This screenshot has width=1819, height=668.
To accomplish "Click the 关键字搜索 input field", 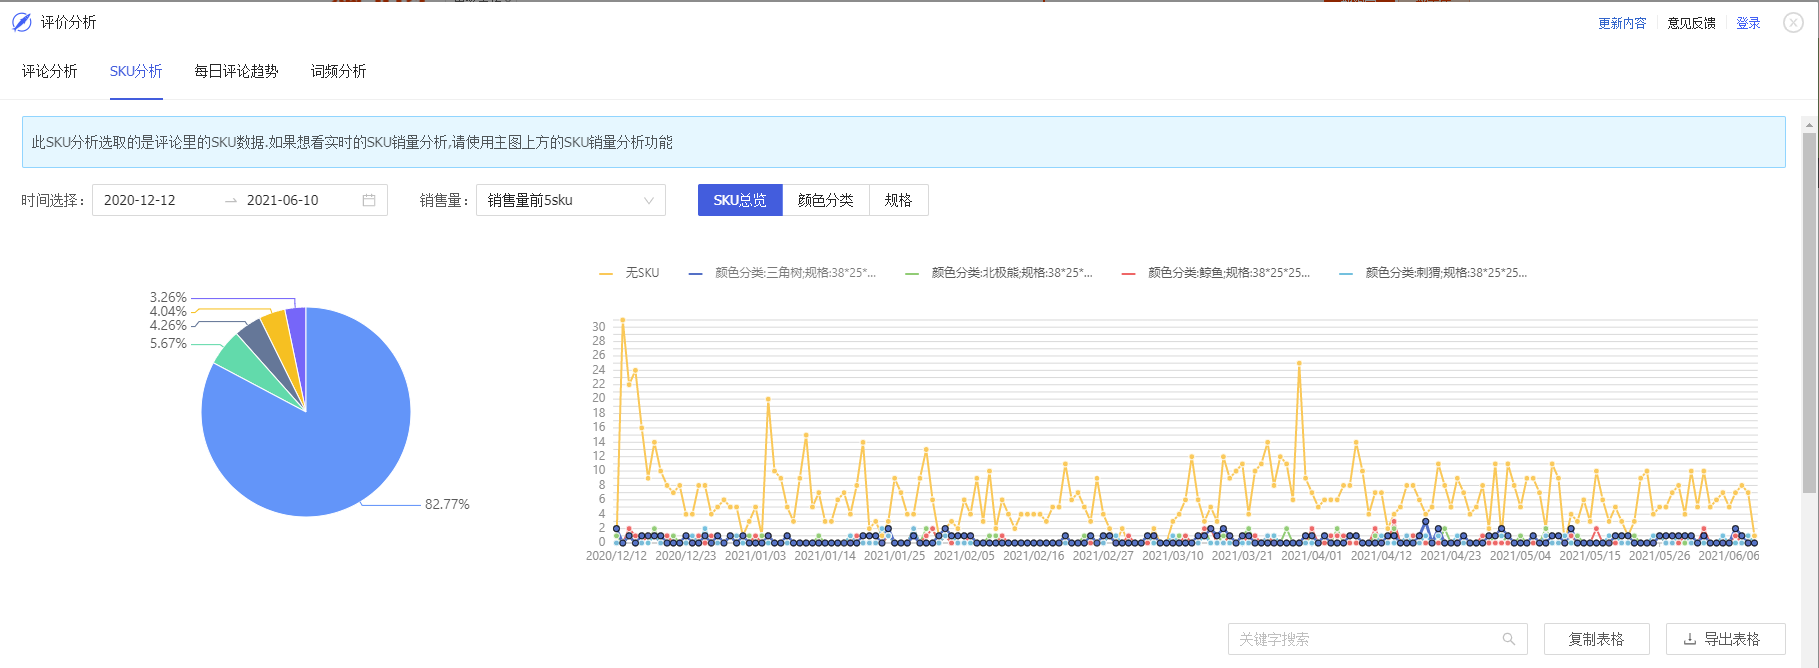I will tap(1378, 639).
